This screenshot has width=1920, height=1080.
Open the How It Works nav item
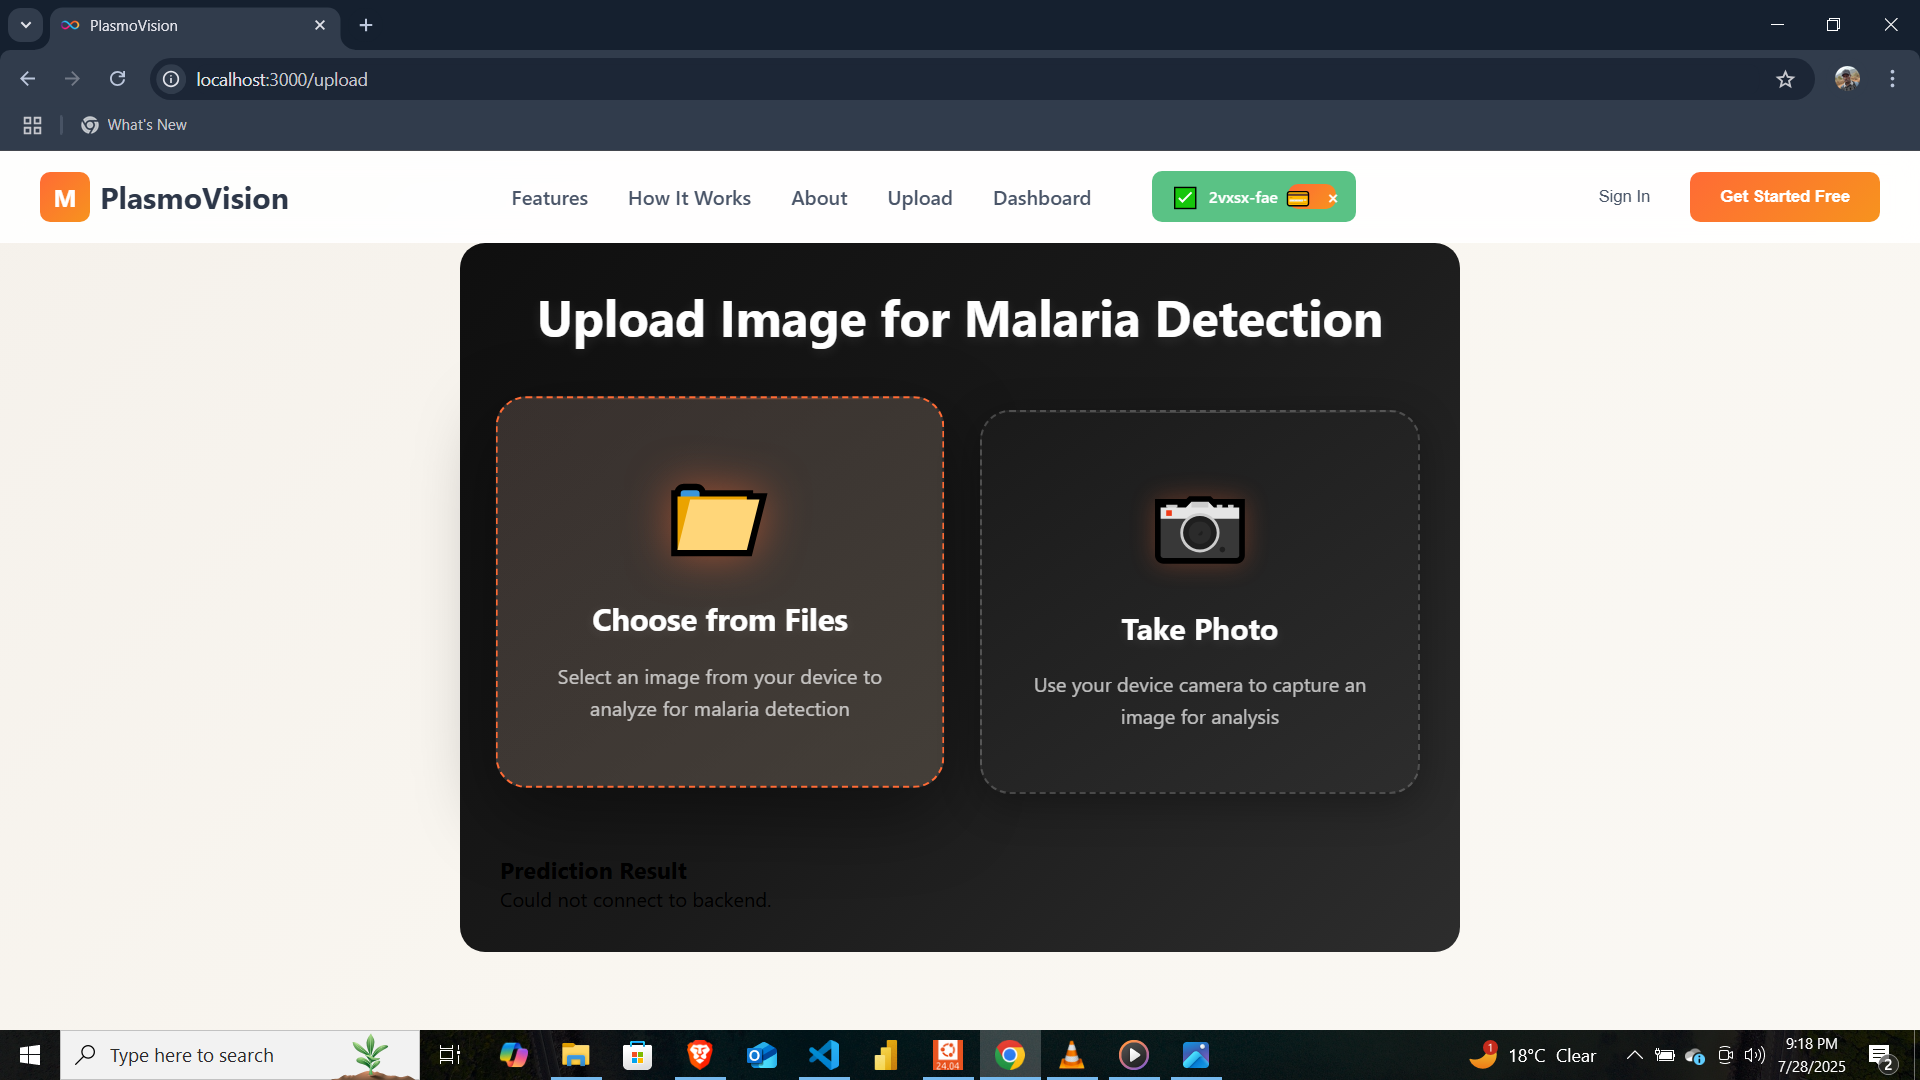(689, 198)
